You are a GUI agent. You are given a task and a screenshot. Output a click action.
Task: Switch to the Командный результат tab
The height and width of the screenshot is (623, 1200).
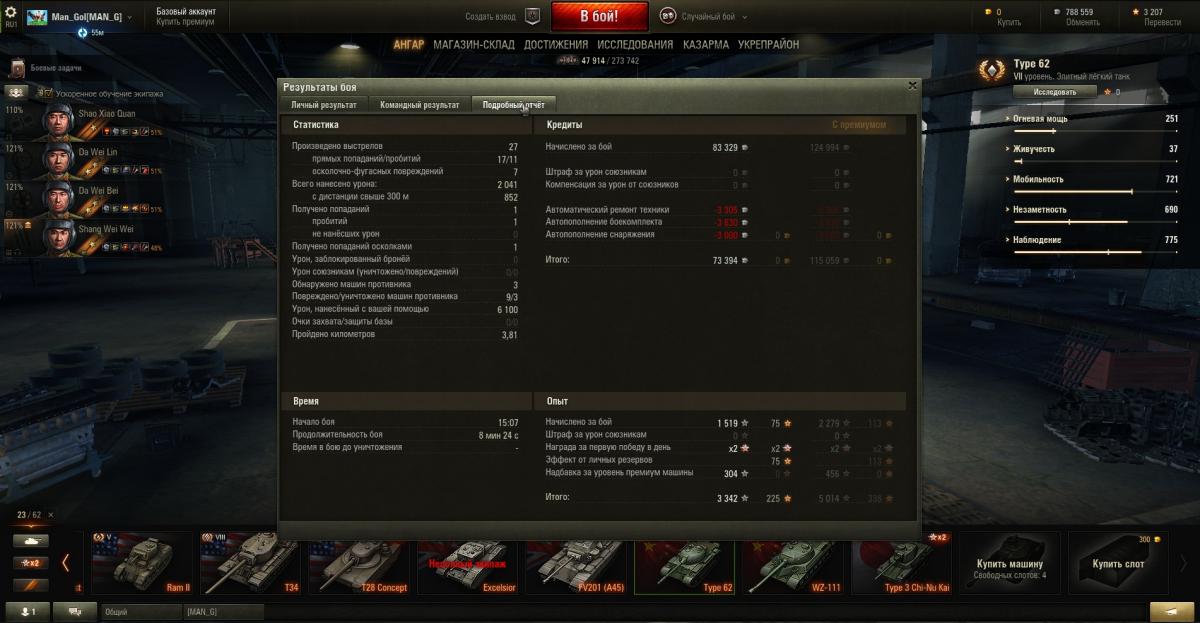coord(419,104)
